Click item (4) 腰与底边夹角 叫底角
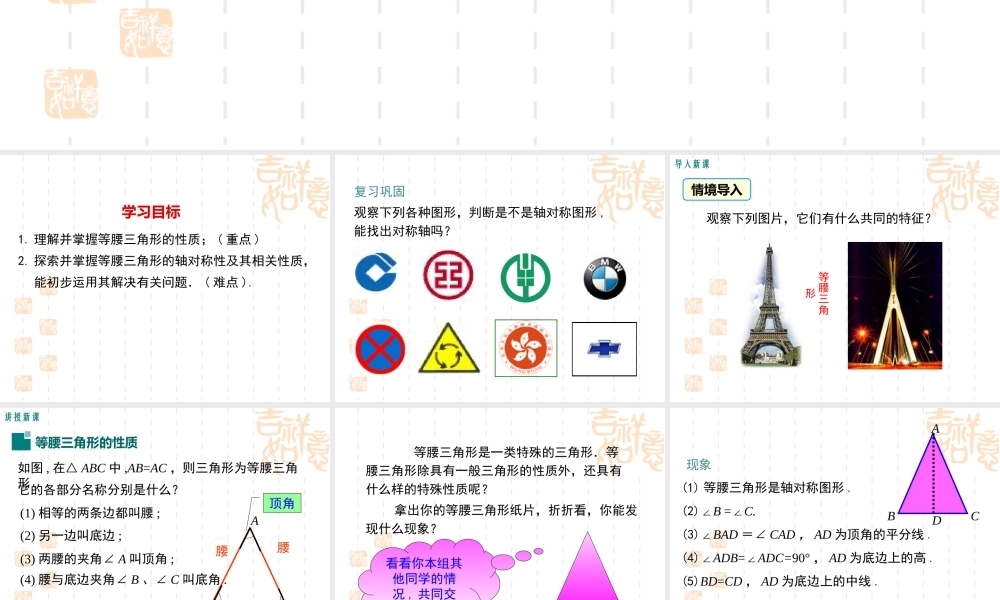 point(123,580)
